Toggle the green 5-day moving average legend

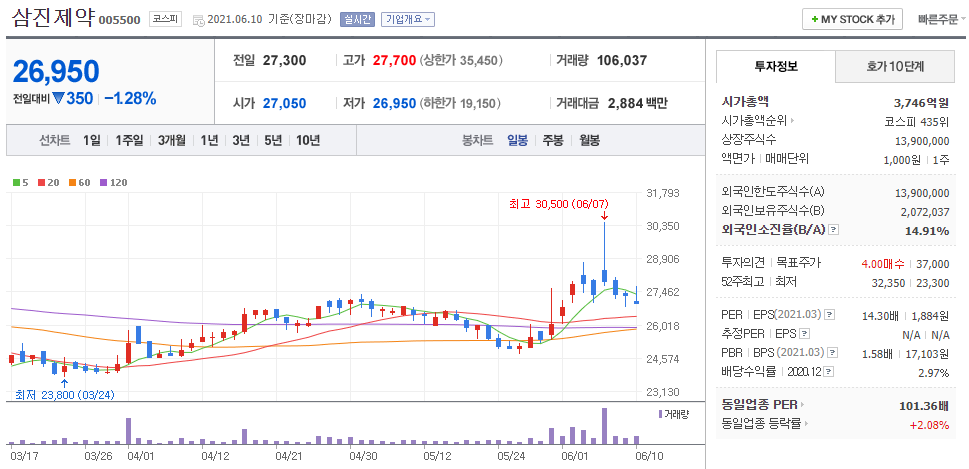click(x=15, y=182)
